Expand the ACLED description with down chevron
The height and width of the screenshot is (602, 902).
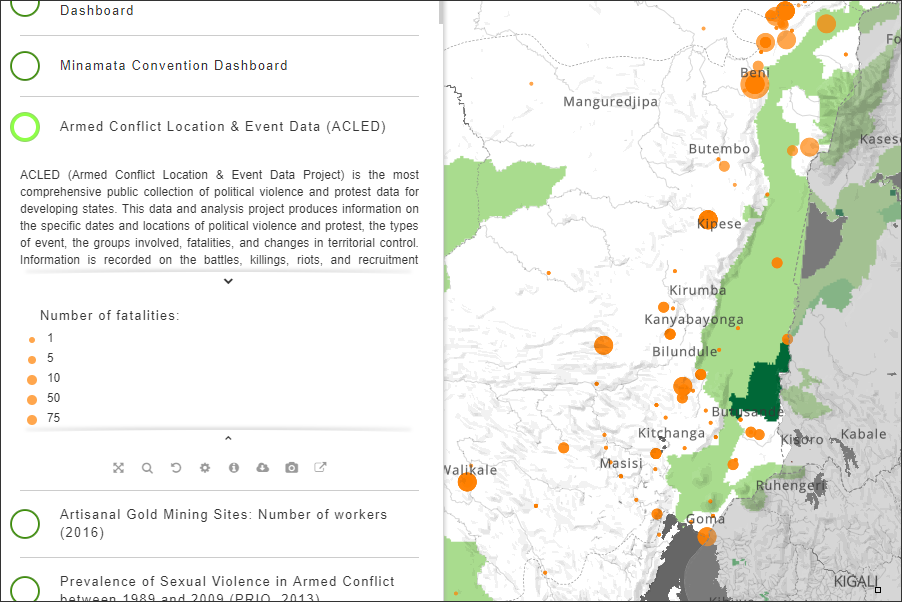(228, 281)
